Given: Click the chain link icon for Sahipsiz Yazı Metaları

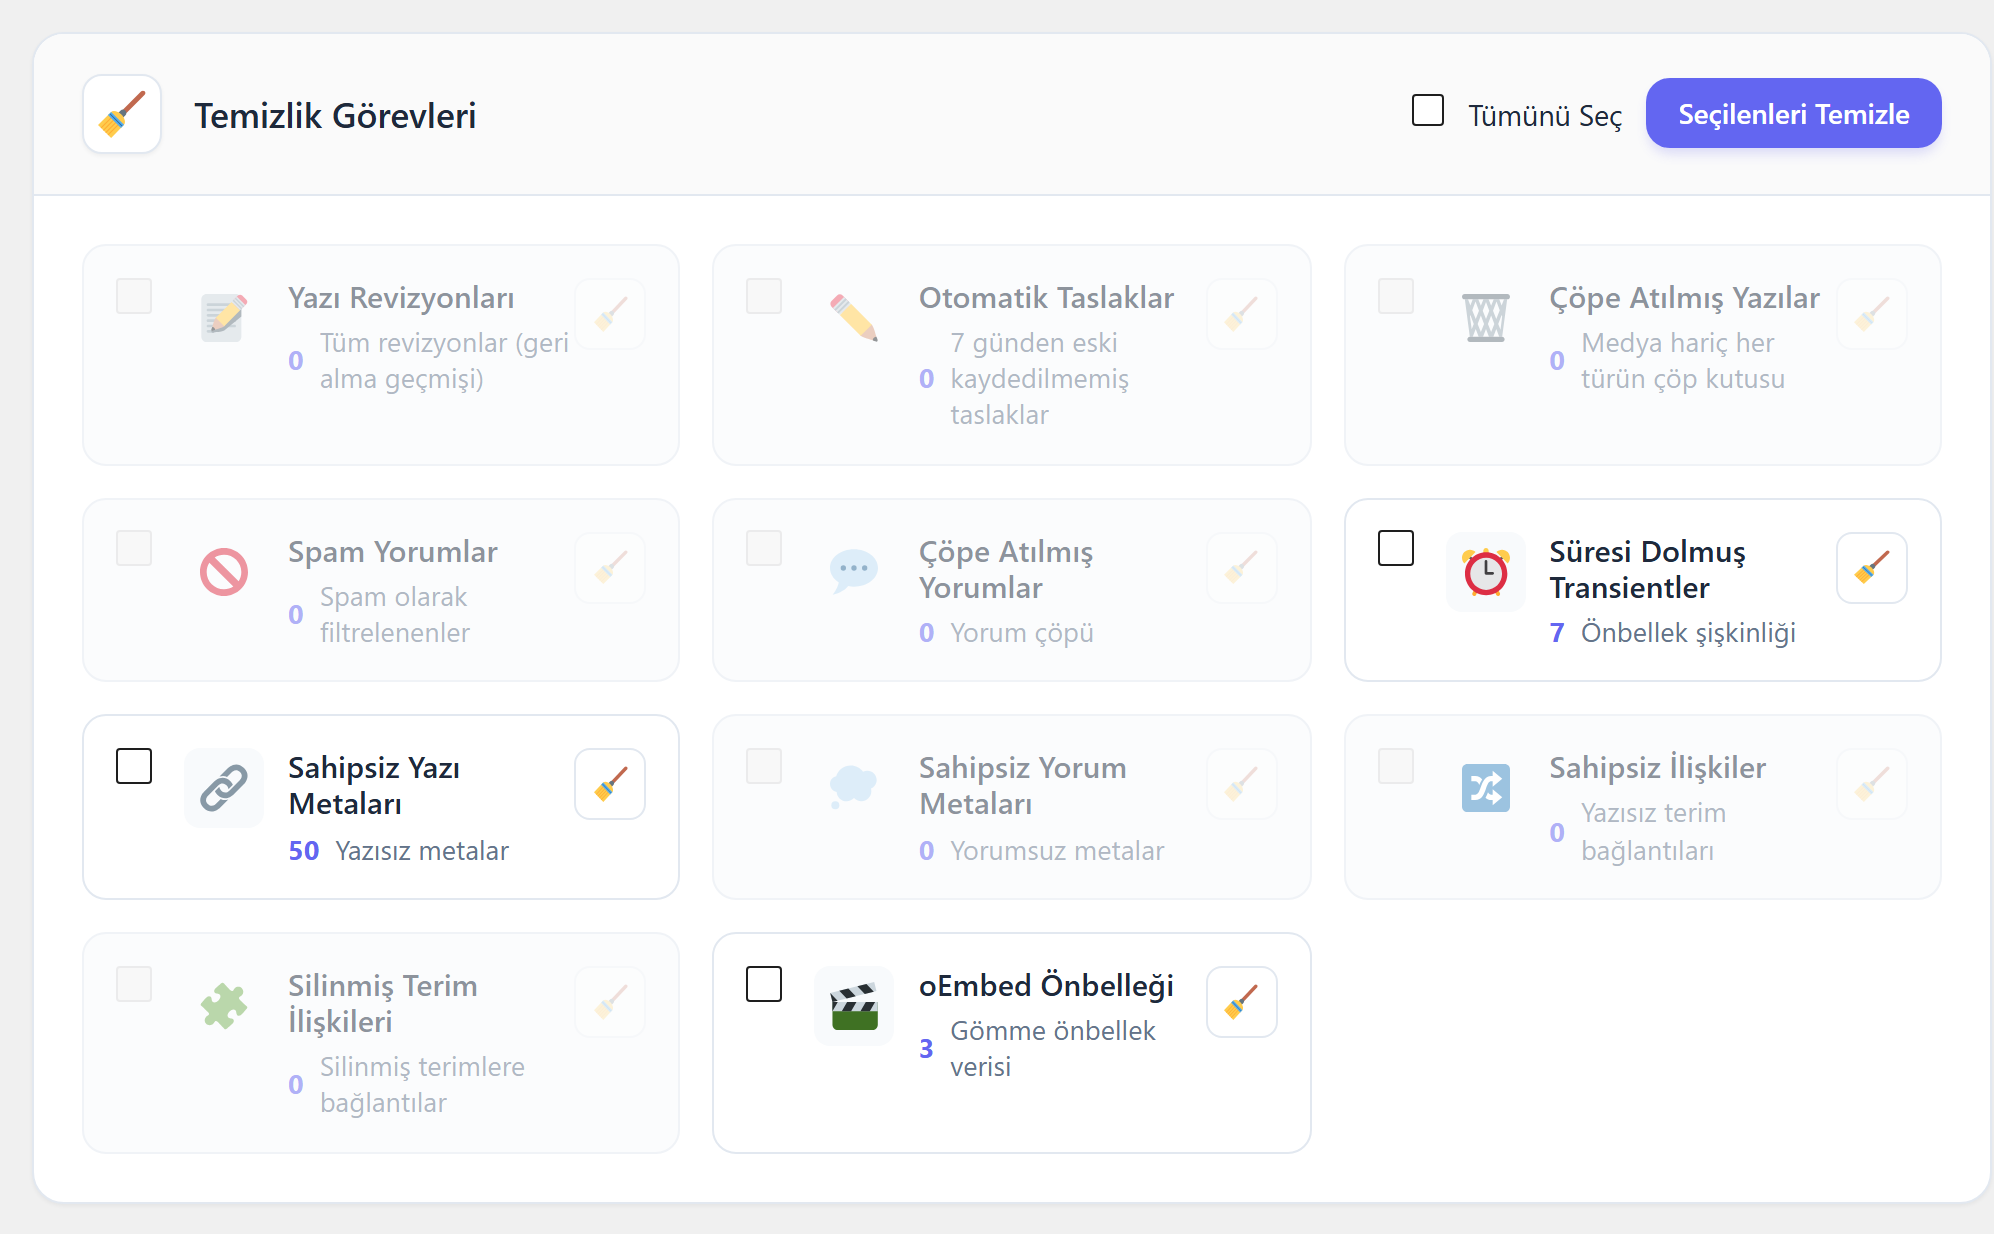Looking at the screenshot, I should (x=224, y=788).
